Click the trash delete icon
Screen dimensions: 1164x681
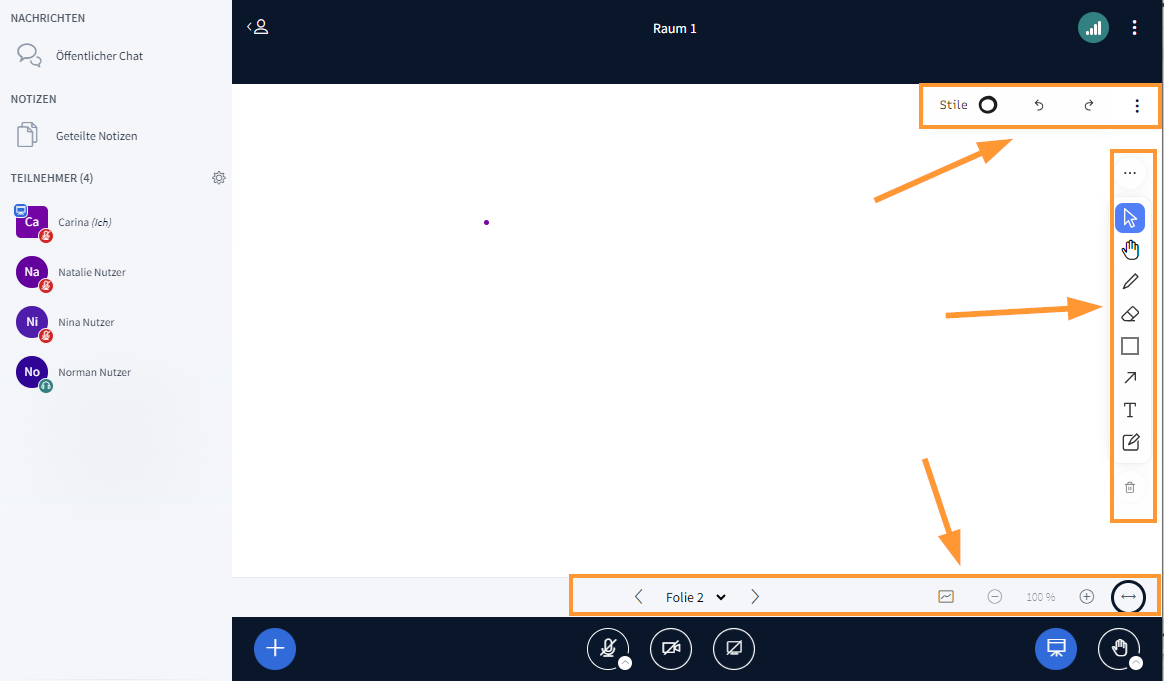point(1130,488)
